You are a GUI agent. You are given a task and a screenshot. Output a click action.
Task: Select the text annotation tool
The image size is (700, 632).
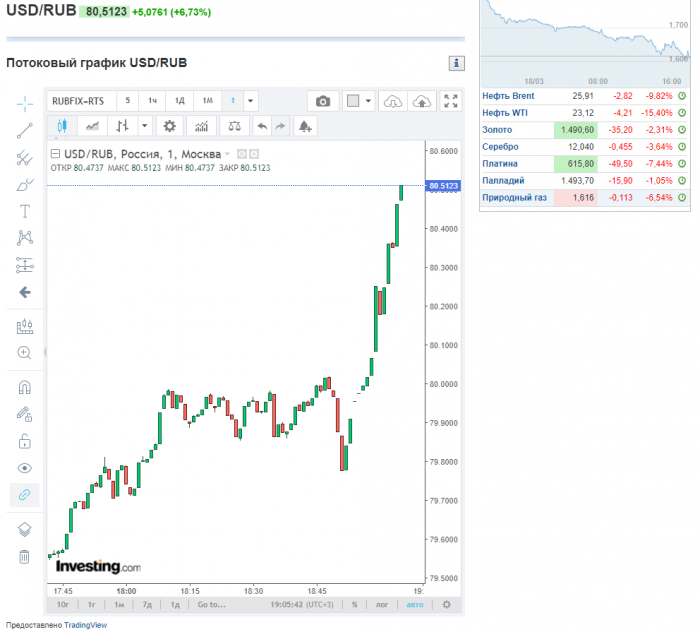pyautogui.click(x=25, y=211)
